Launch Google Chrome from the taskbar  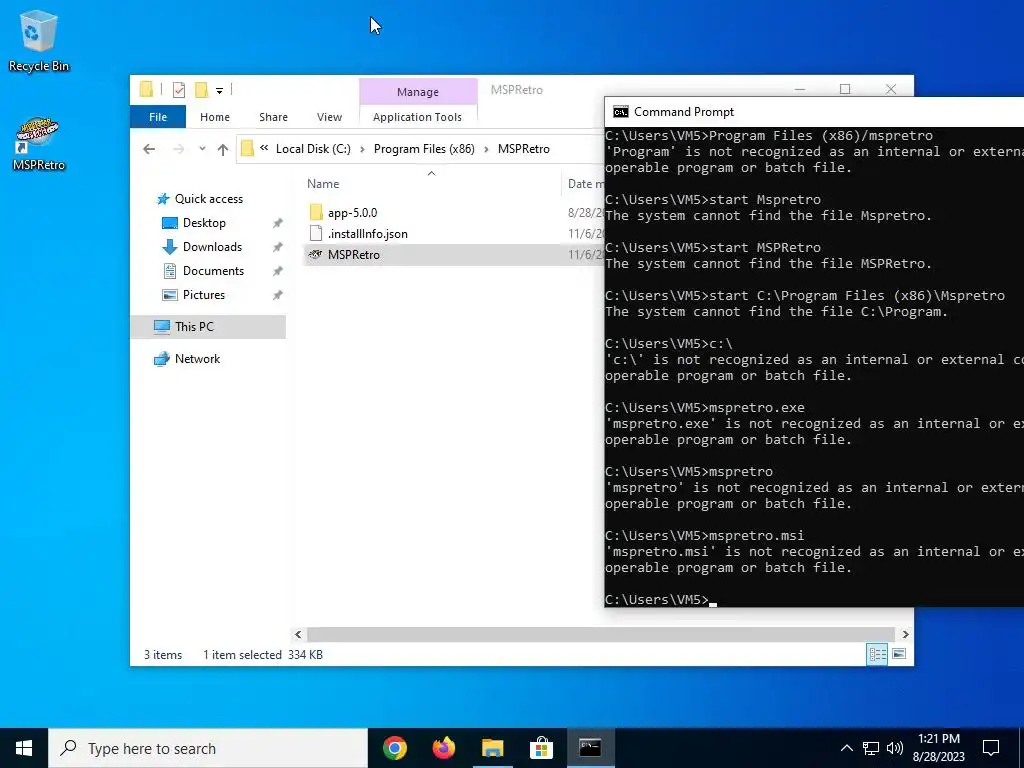(x=395, y=748)
